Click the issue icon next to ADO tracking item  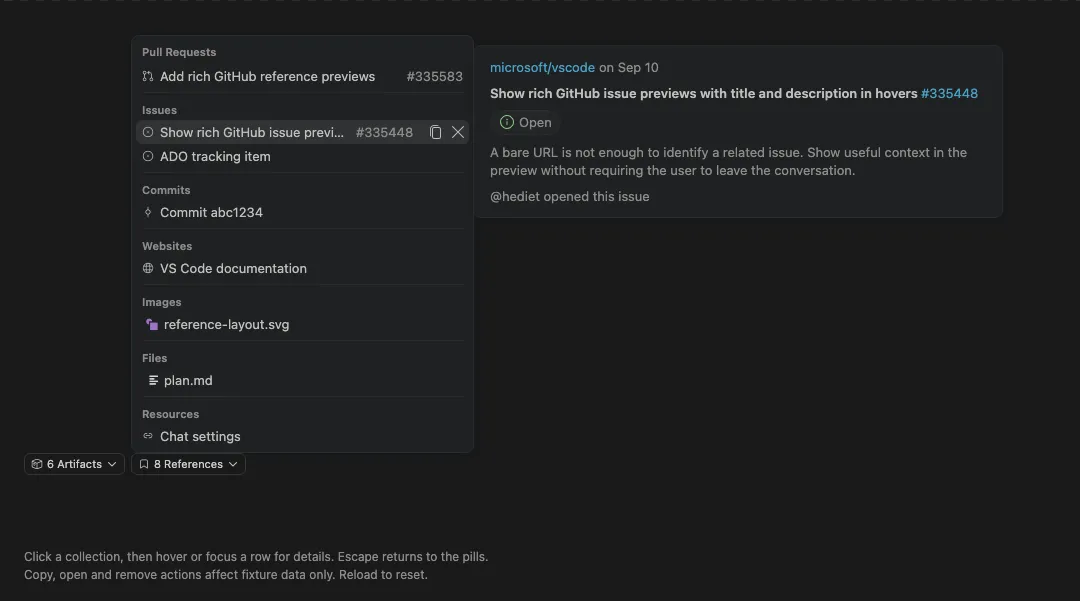coord(147,156)
